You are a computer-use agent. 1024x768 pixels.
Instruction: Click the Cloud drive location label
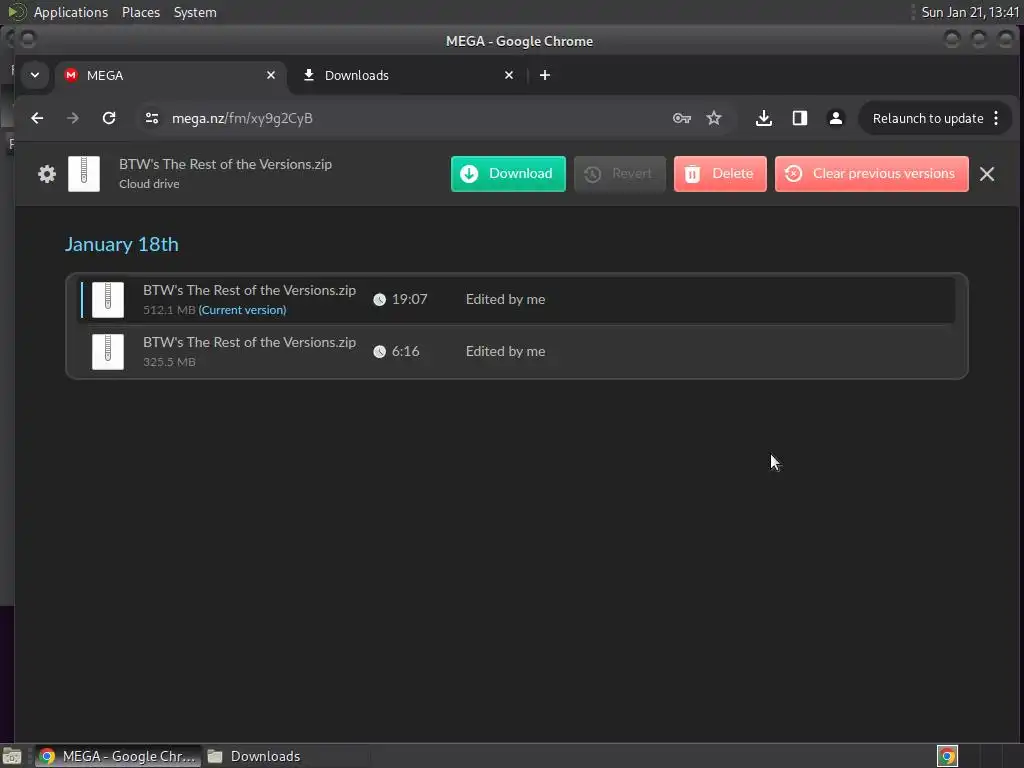point(149,184)
